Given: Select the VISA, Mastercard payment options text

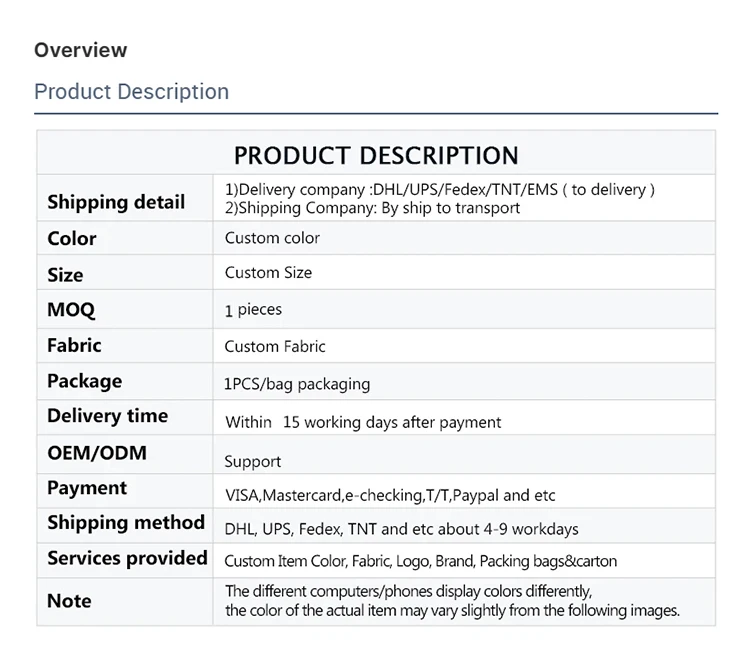Looking at the screenshot, I should [390, 495].
